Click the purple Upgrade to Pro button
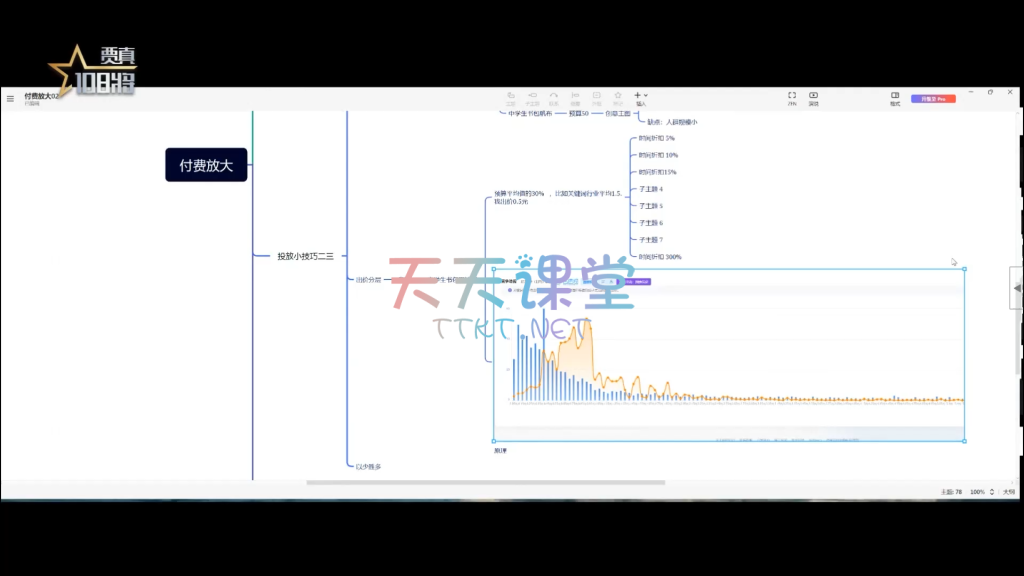This screenshot has width=1024, height=576. 933,99
